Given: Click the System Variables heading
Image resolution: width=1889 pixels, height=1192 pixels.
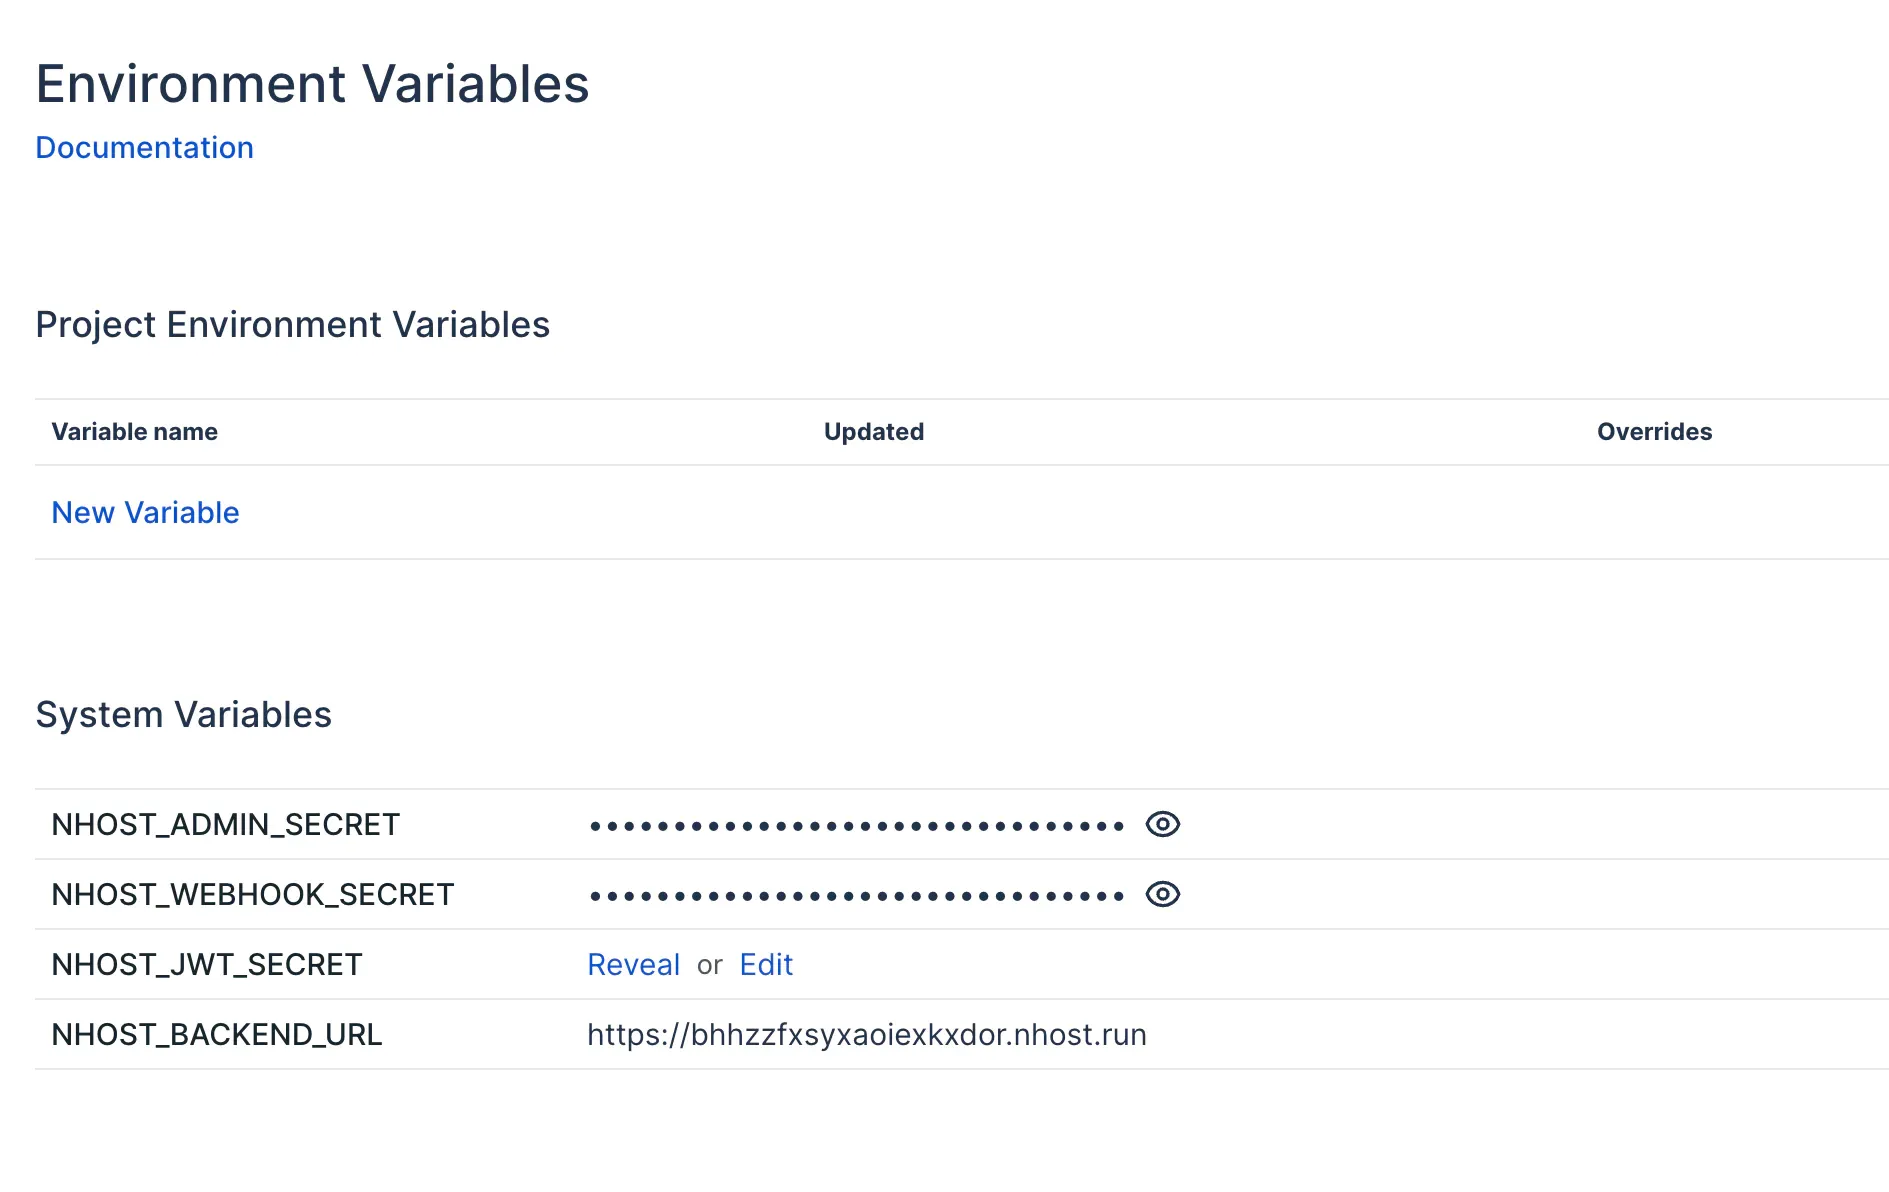Looking at the screenshot, I should pos(184,713).
